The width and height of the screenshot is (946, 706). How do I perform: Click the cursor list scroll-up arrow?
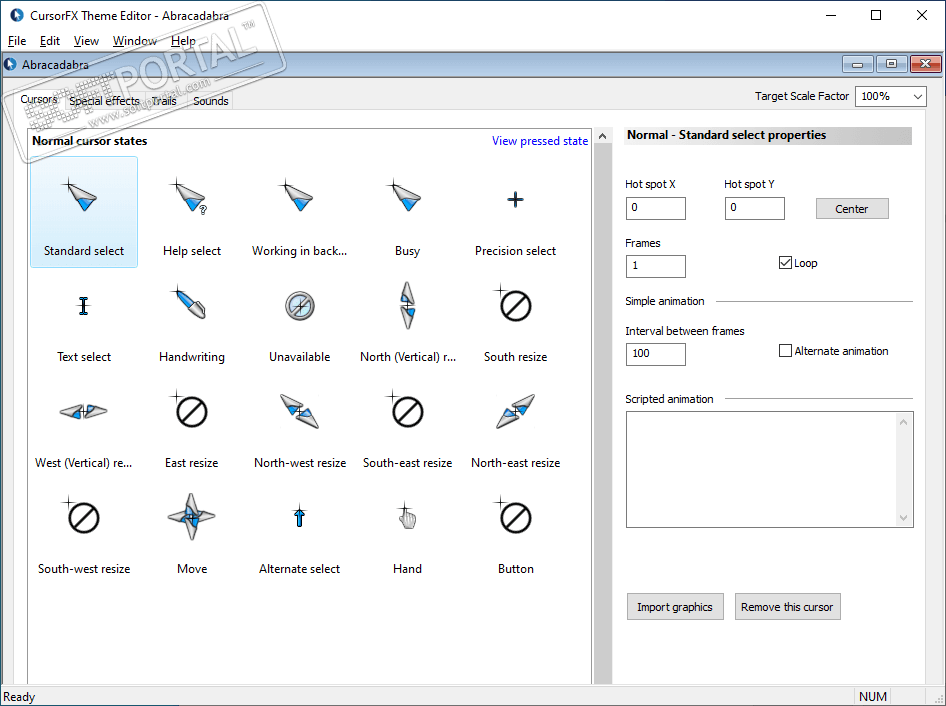pos(602,136)
